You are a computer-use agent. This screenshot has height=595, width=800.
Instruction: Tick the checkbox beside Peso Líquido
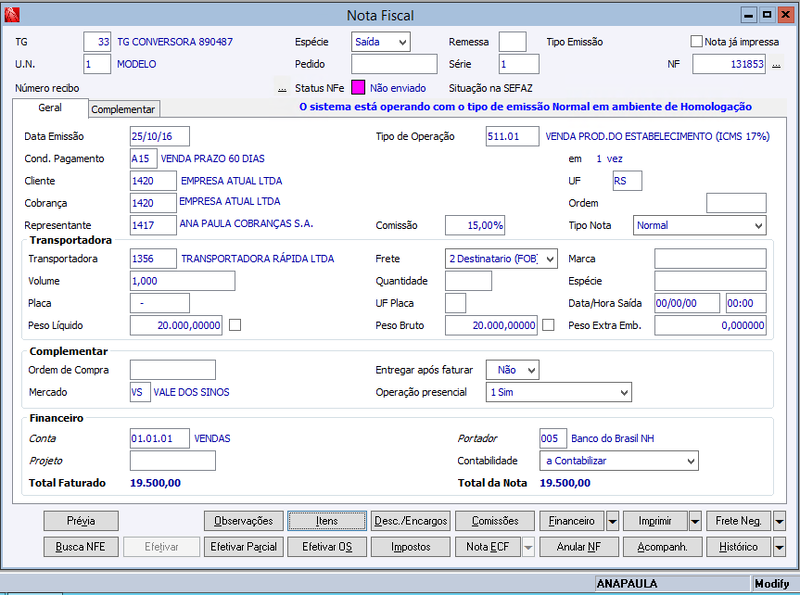(x=235, y=325)
